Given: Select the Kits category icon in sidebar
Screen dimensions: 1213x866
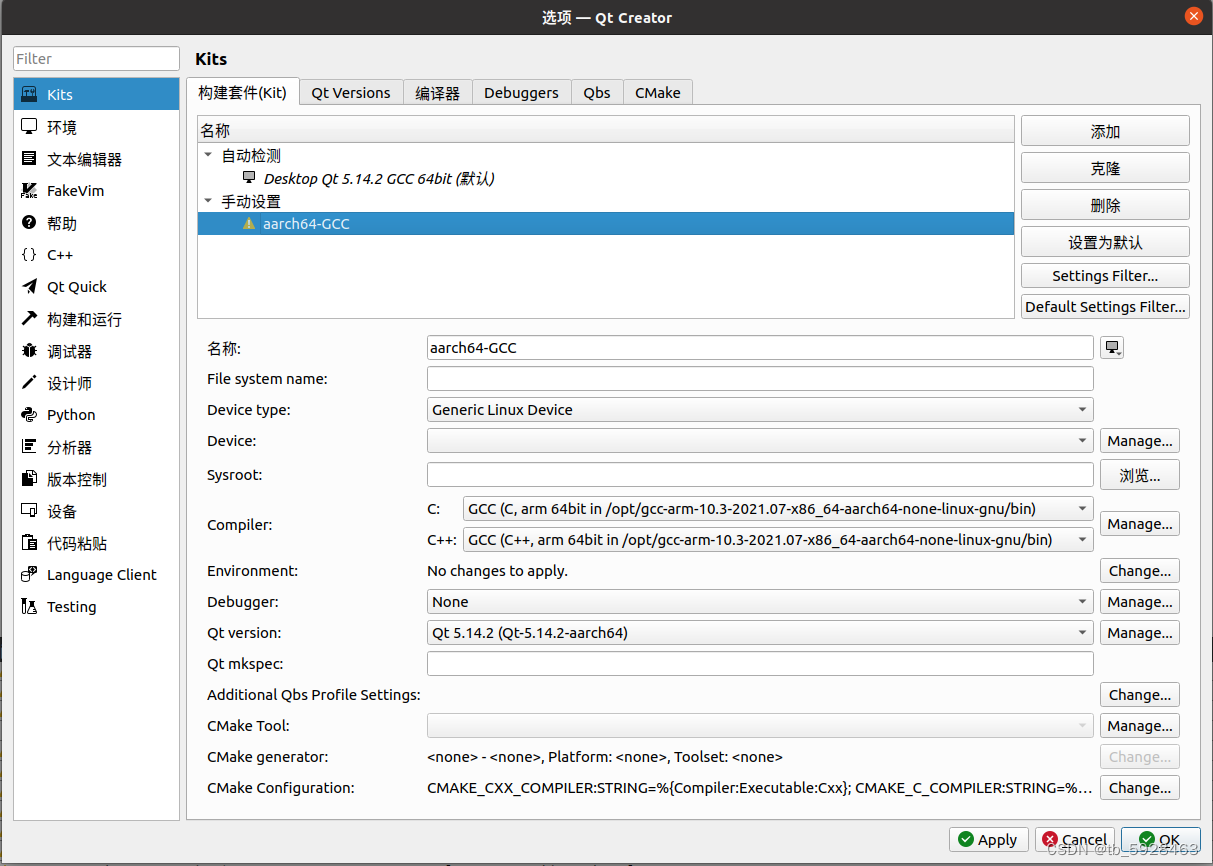Looking at the screenshot, I should pyautogui.click(x=29, y=94).
